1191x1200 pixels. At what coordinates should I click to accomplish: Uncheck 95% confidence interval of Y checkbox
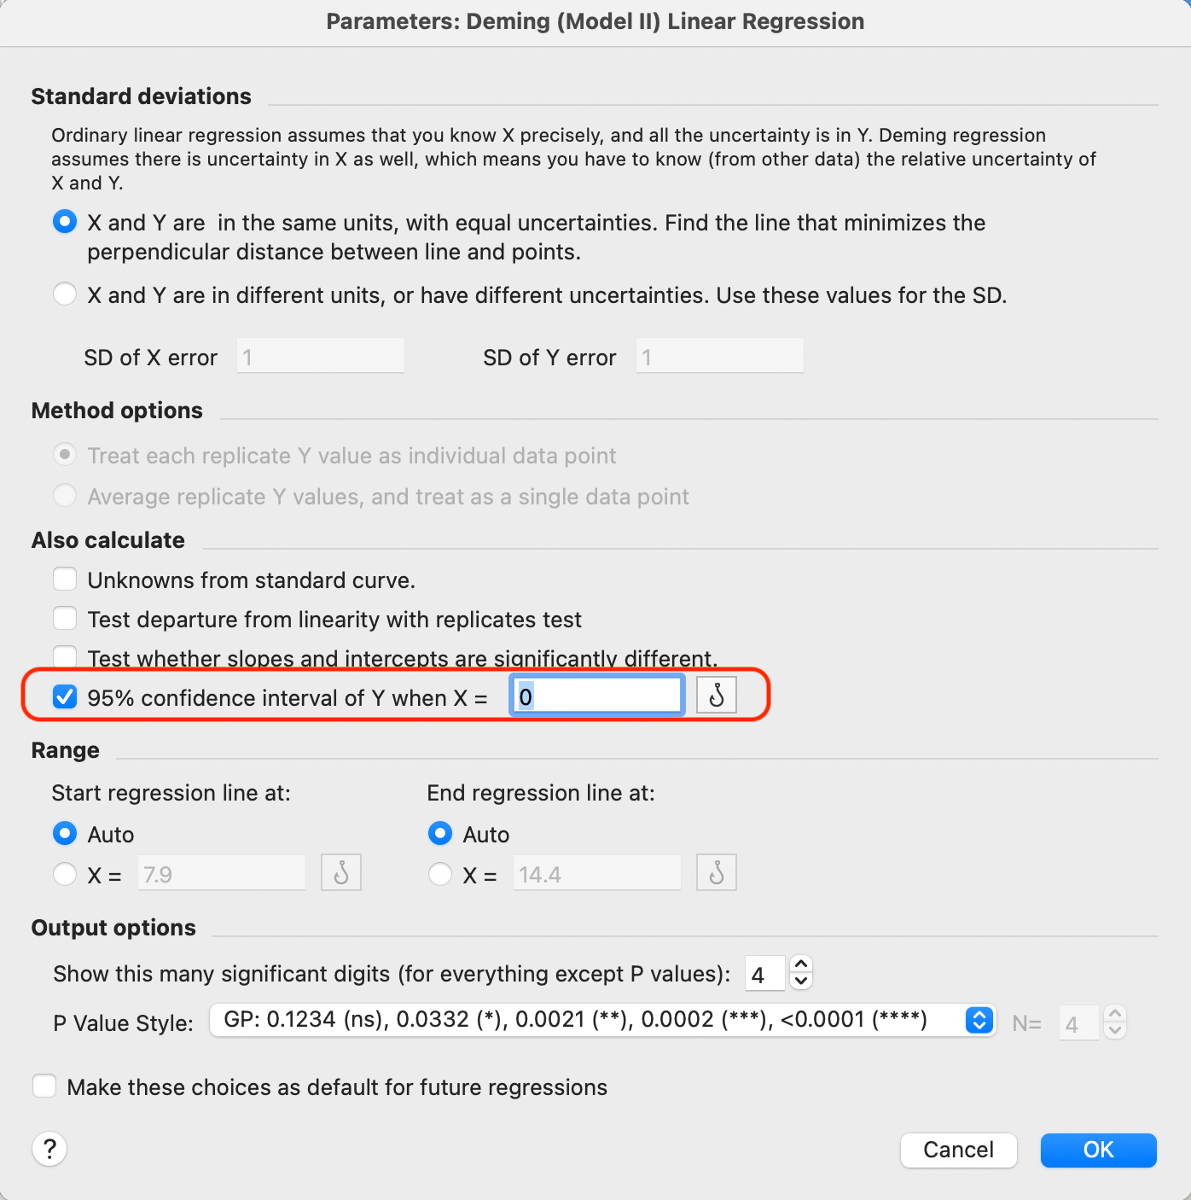coord(65,697)
